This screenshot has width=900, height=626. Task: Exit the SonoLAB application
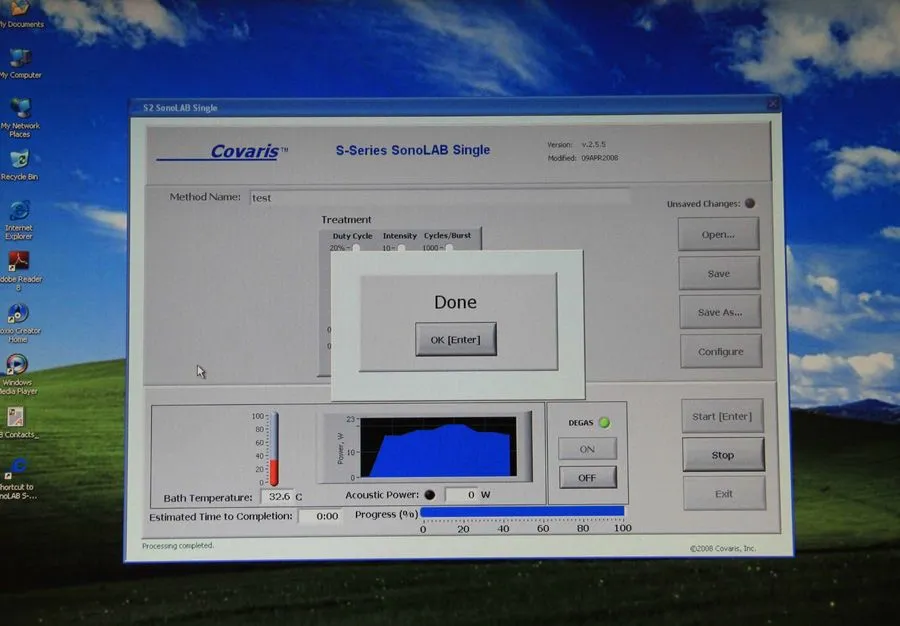coord(724,493)
